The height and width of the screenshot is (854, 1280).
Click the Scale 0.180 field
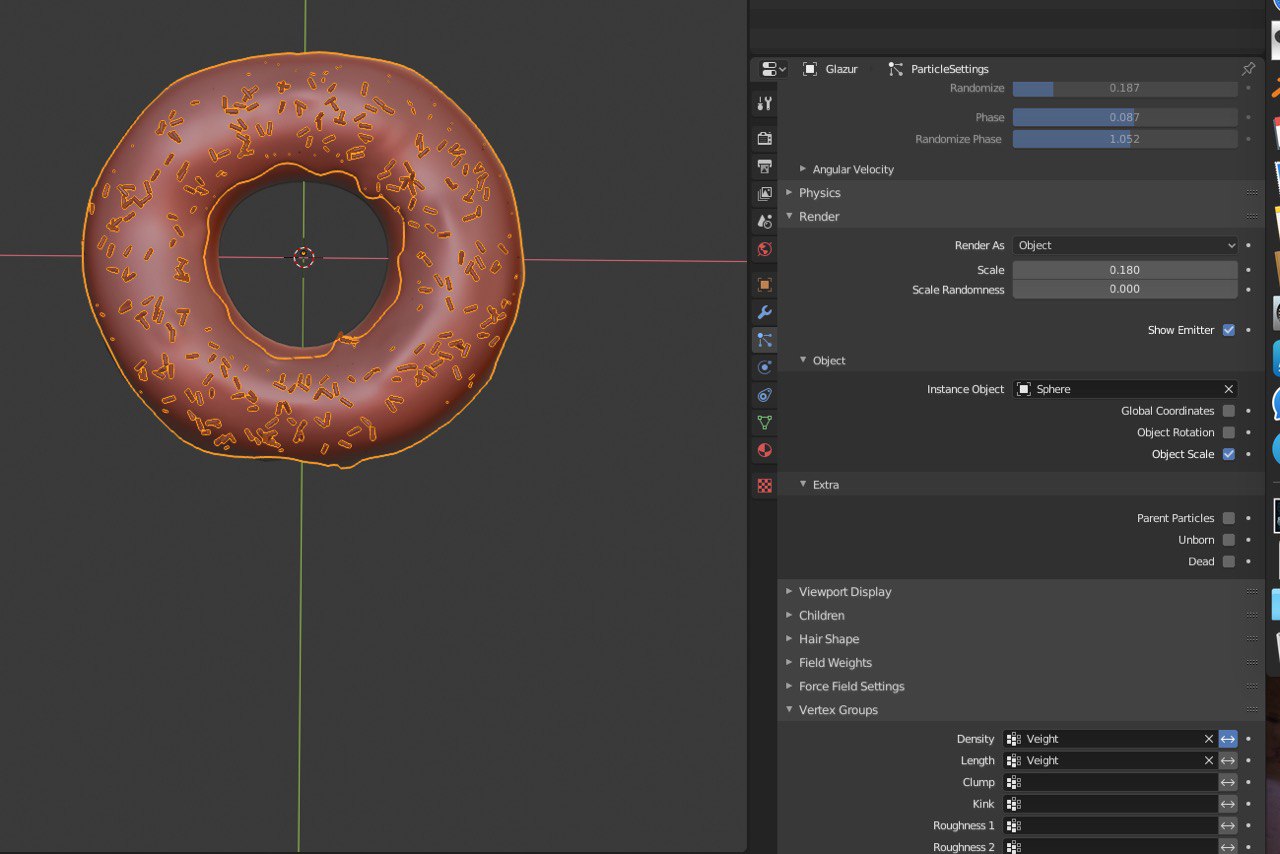pos(1125,270)
